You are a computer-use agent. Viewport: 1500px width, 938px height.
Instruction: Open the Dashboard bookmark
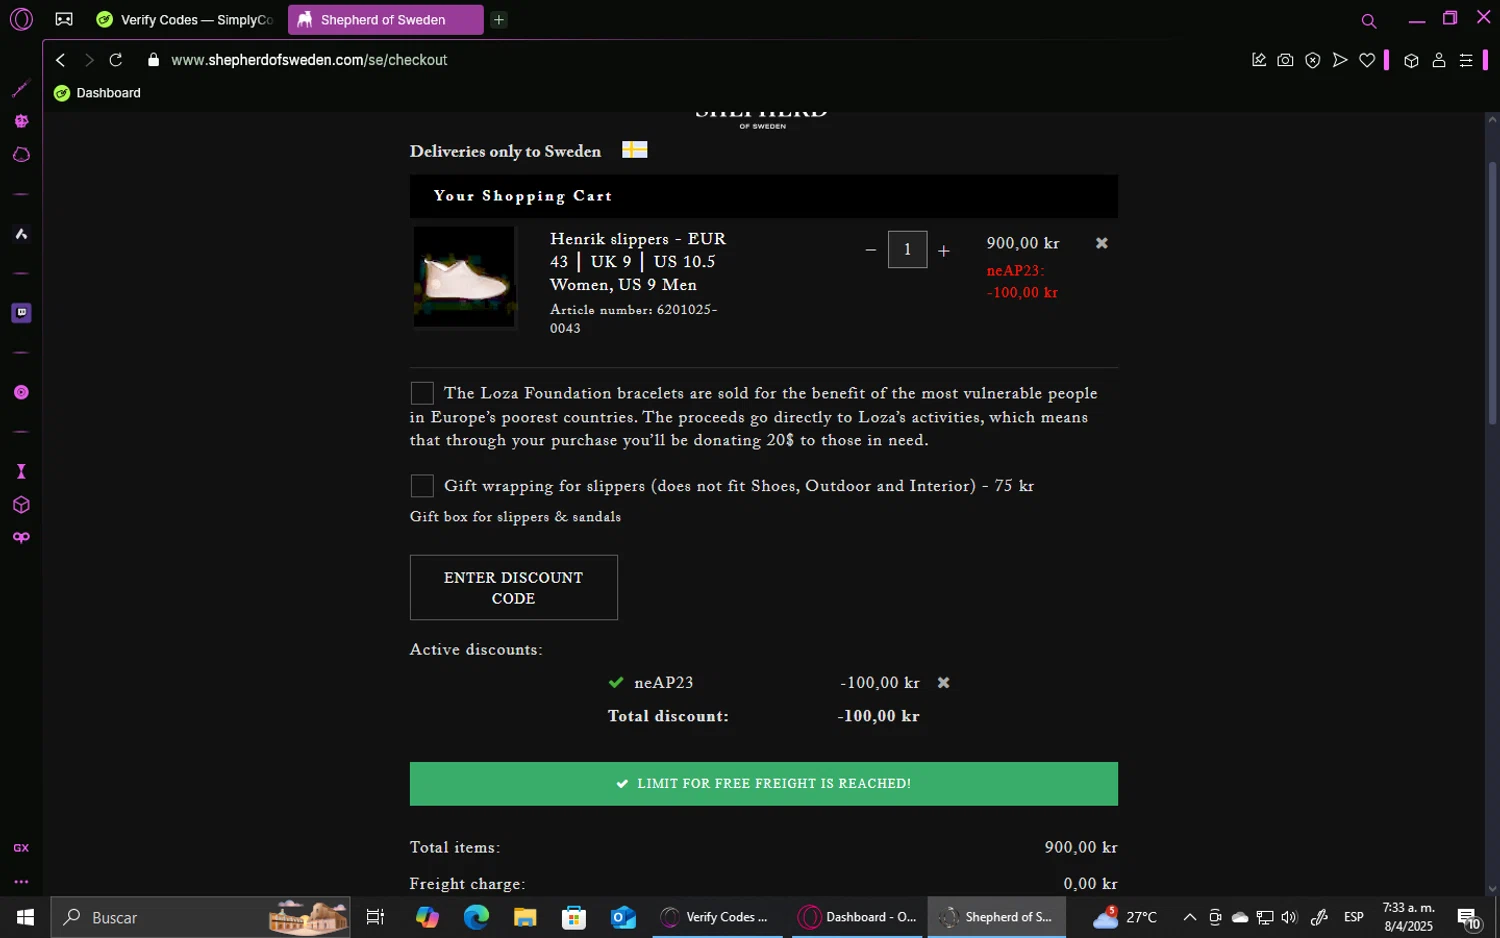click(x=98, y=93)
